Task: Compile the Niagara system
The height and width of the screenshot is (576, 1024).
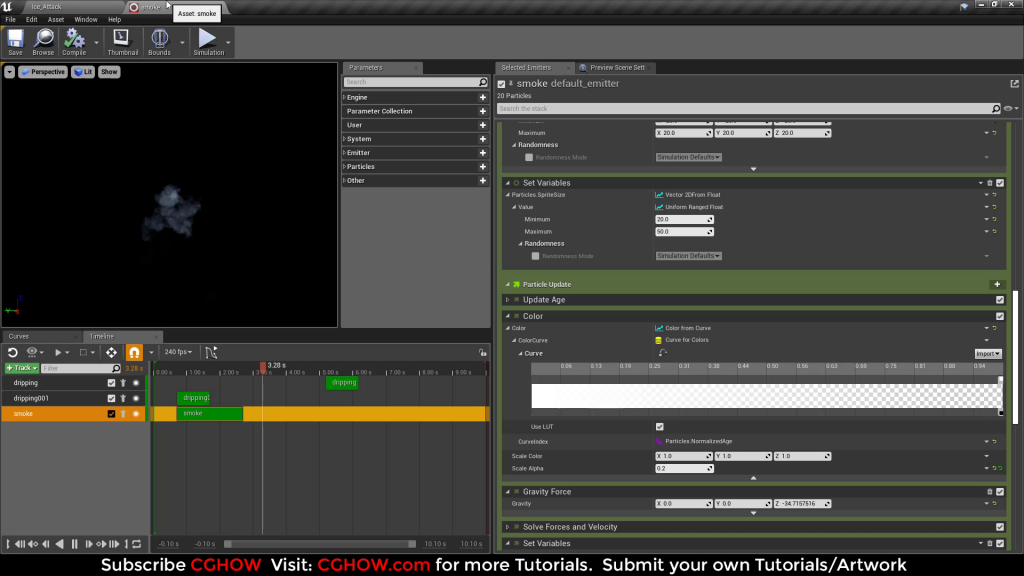Action: (74, 42)
